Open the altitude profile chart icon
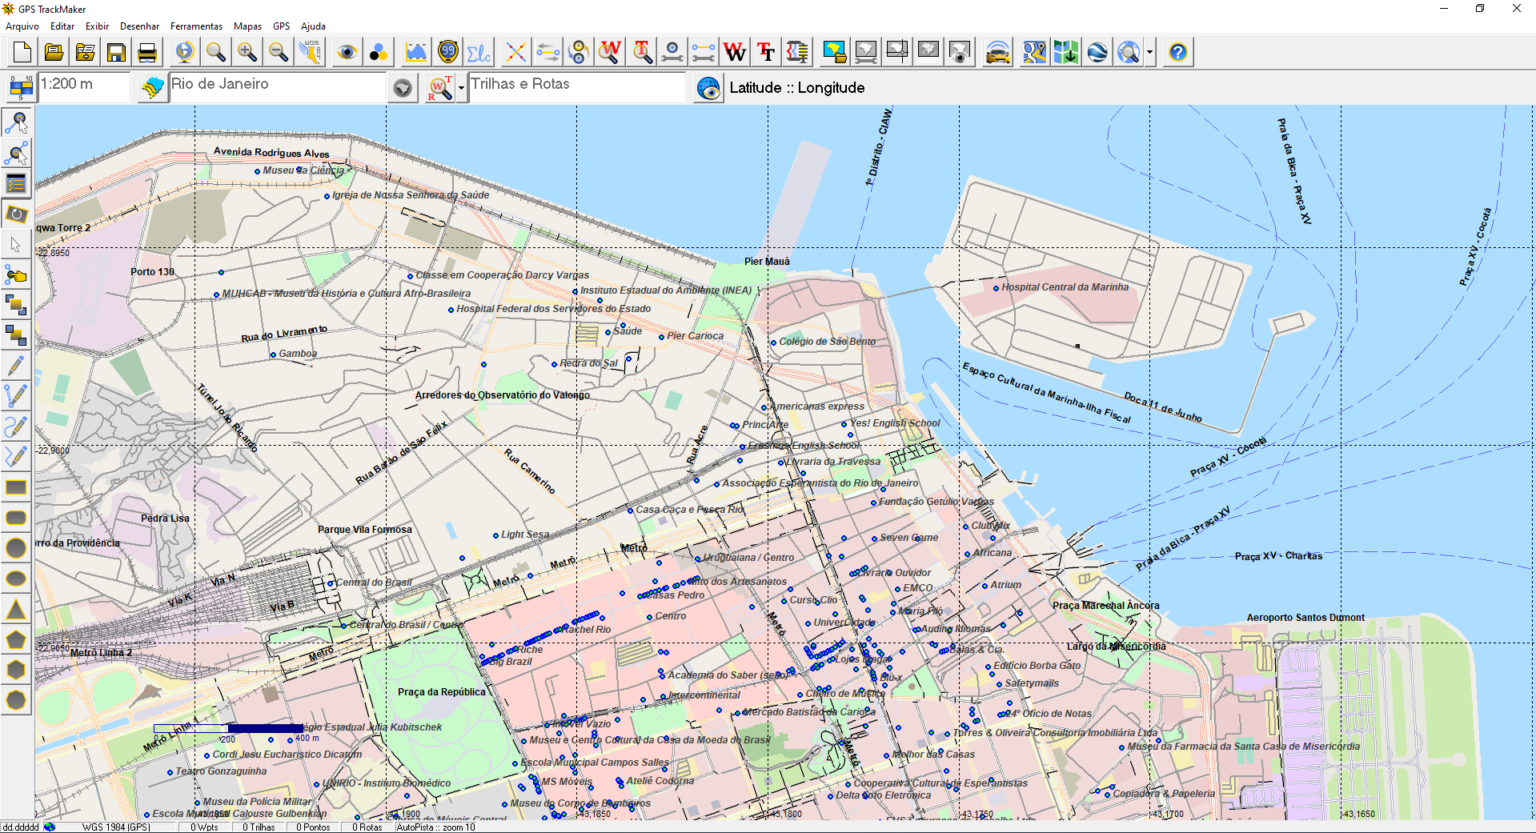 416,52
